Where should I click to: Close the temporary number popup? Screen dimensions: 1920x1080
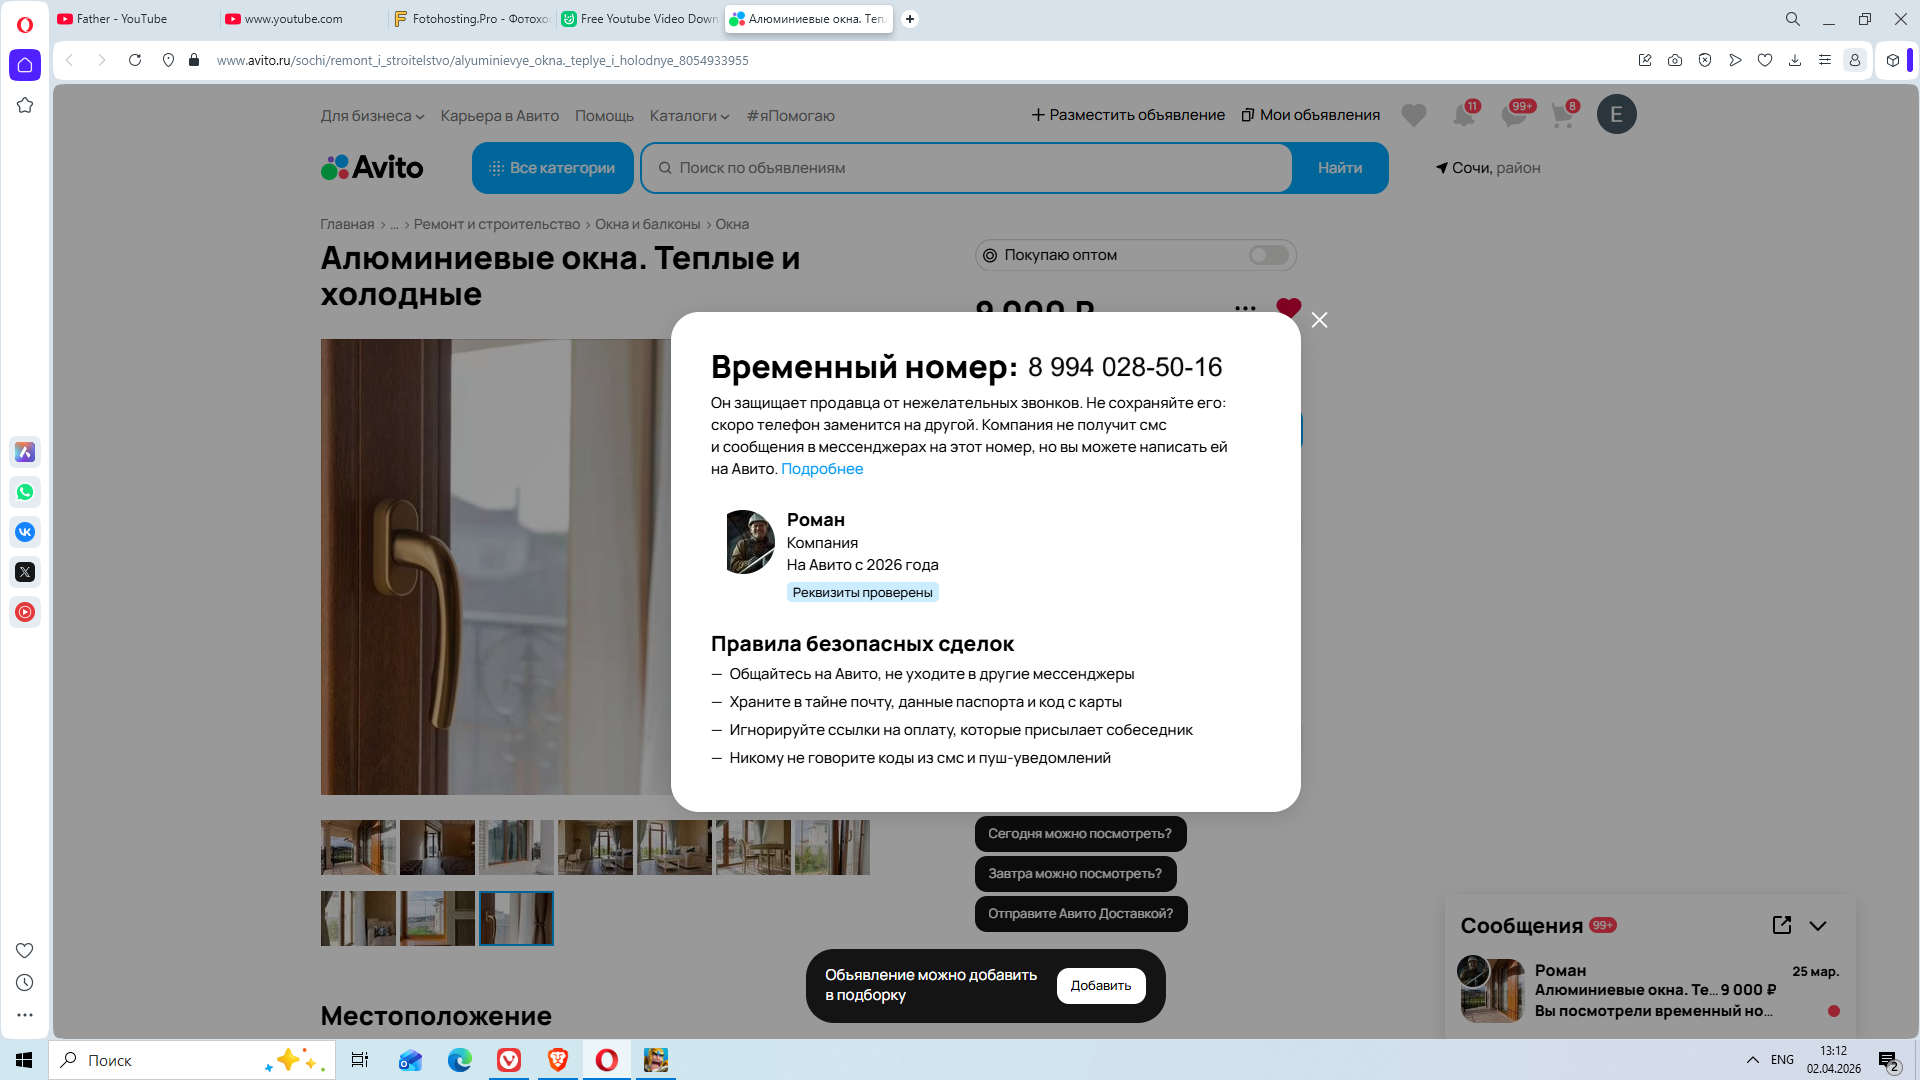point(1319,320)
